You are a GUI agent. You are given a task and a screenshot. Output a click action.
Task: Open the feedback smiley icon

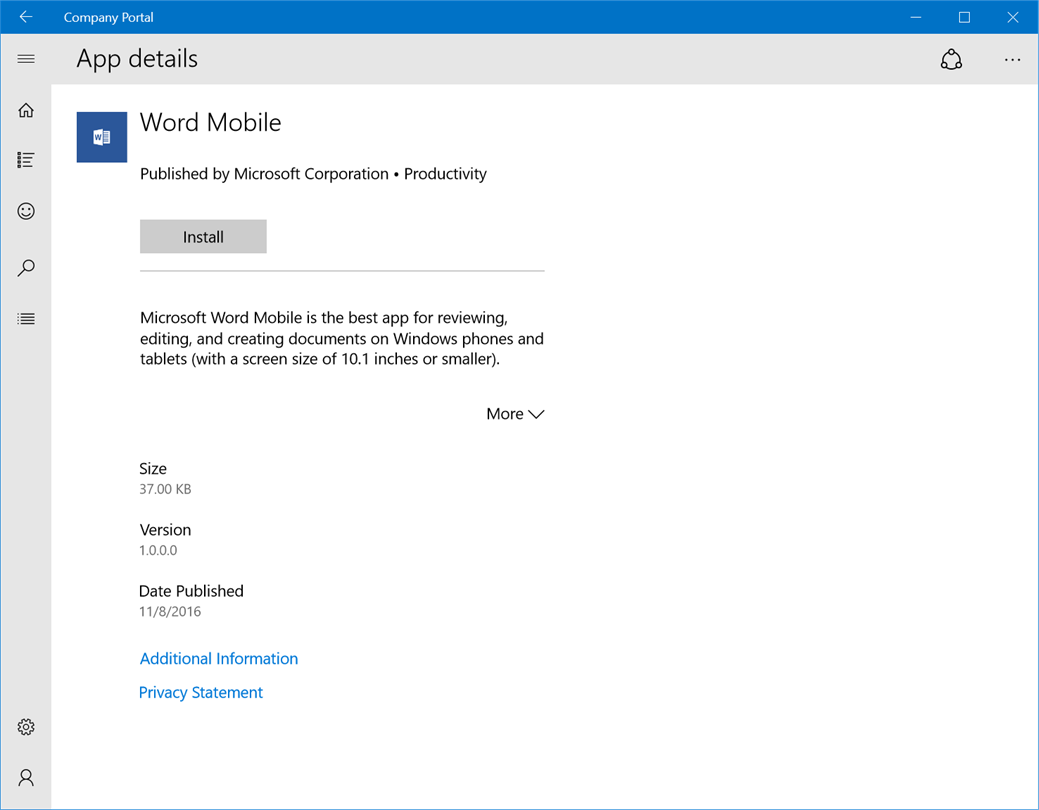[26, 211]
